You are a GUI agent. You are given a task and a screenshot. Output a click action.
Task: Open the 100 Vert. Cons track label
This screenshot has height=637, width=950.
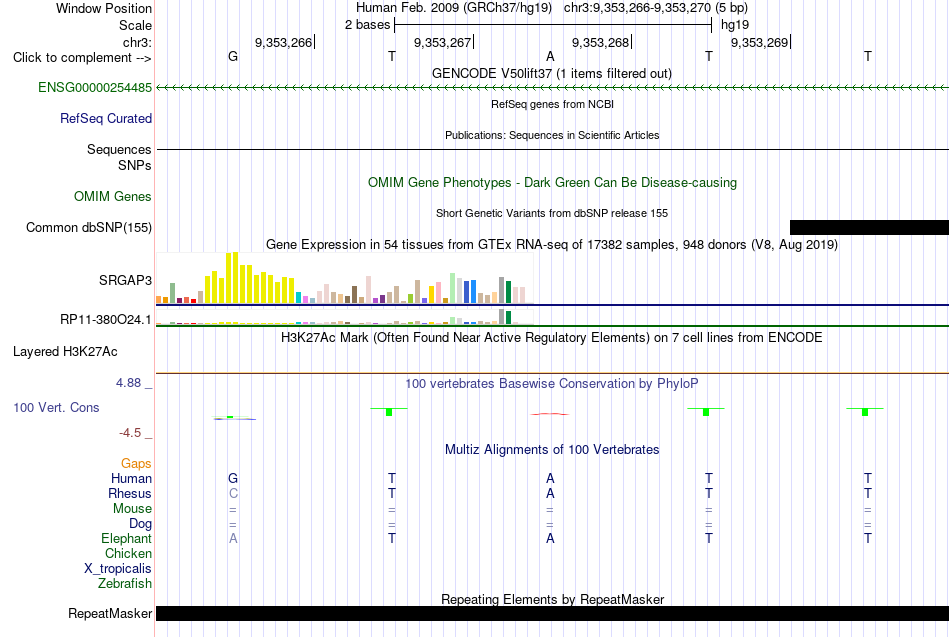[56, 408]
